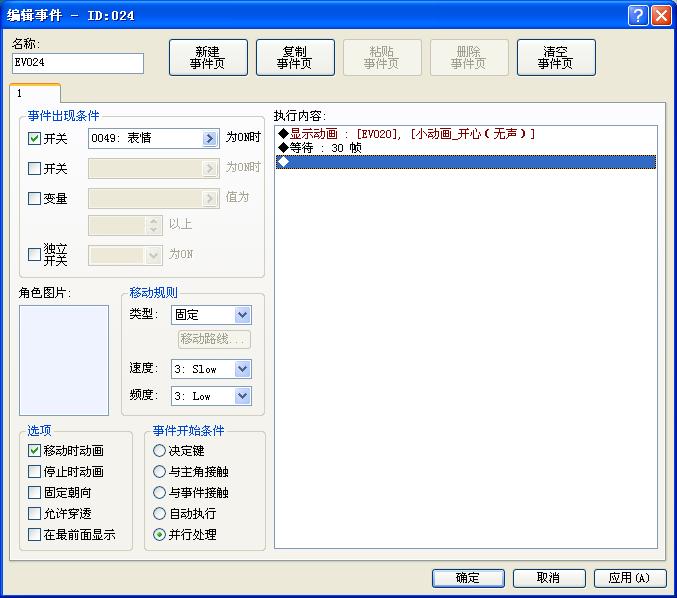Enable the 变量 condition checkbox
Viewport: 677px width, 598px height.
[x=34, y=199]
